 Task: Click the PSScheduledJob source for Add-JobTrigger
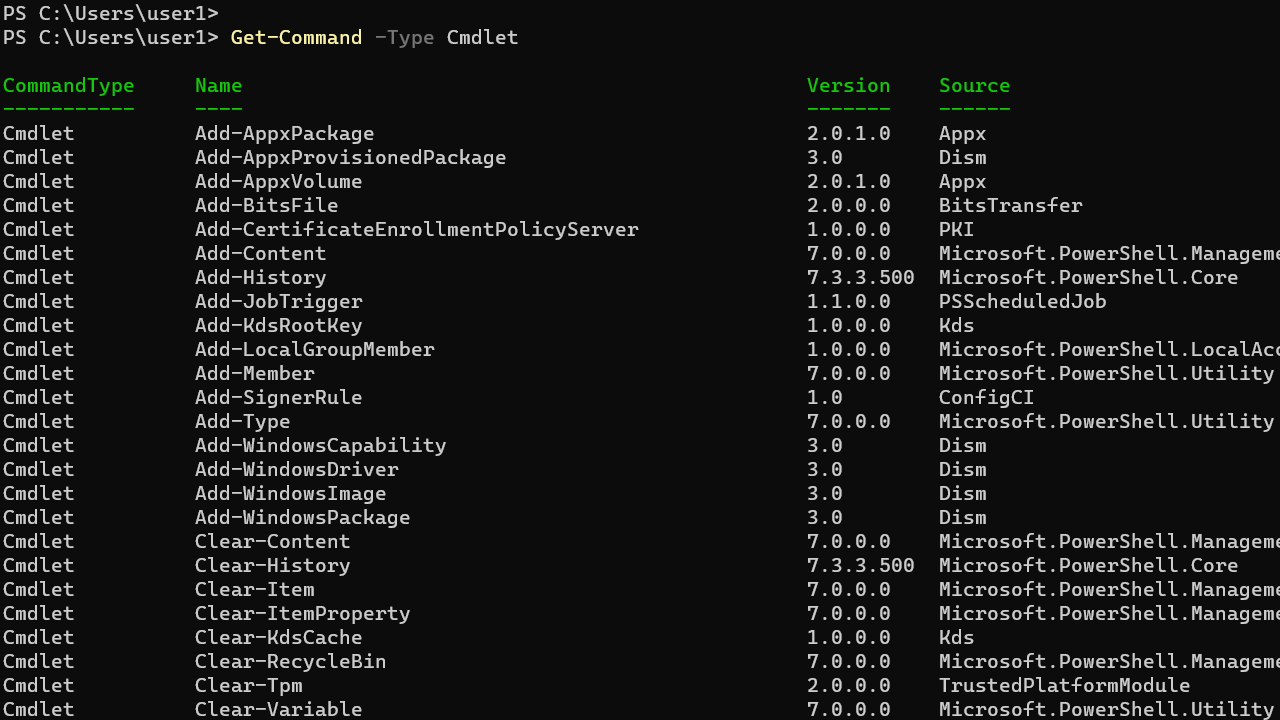coord(1022,301)
